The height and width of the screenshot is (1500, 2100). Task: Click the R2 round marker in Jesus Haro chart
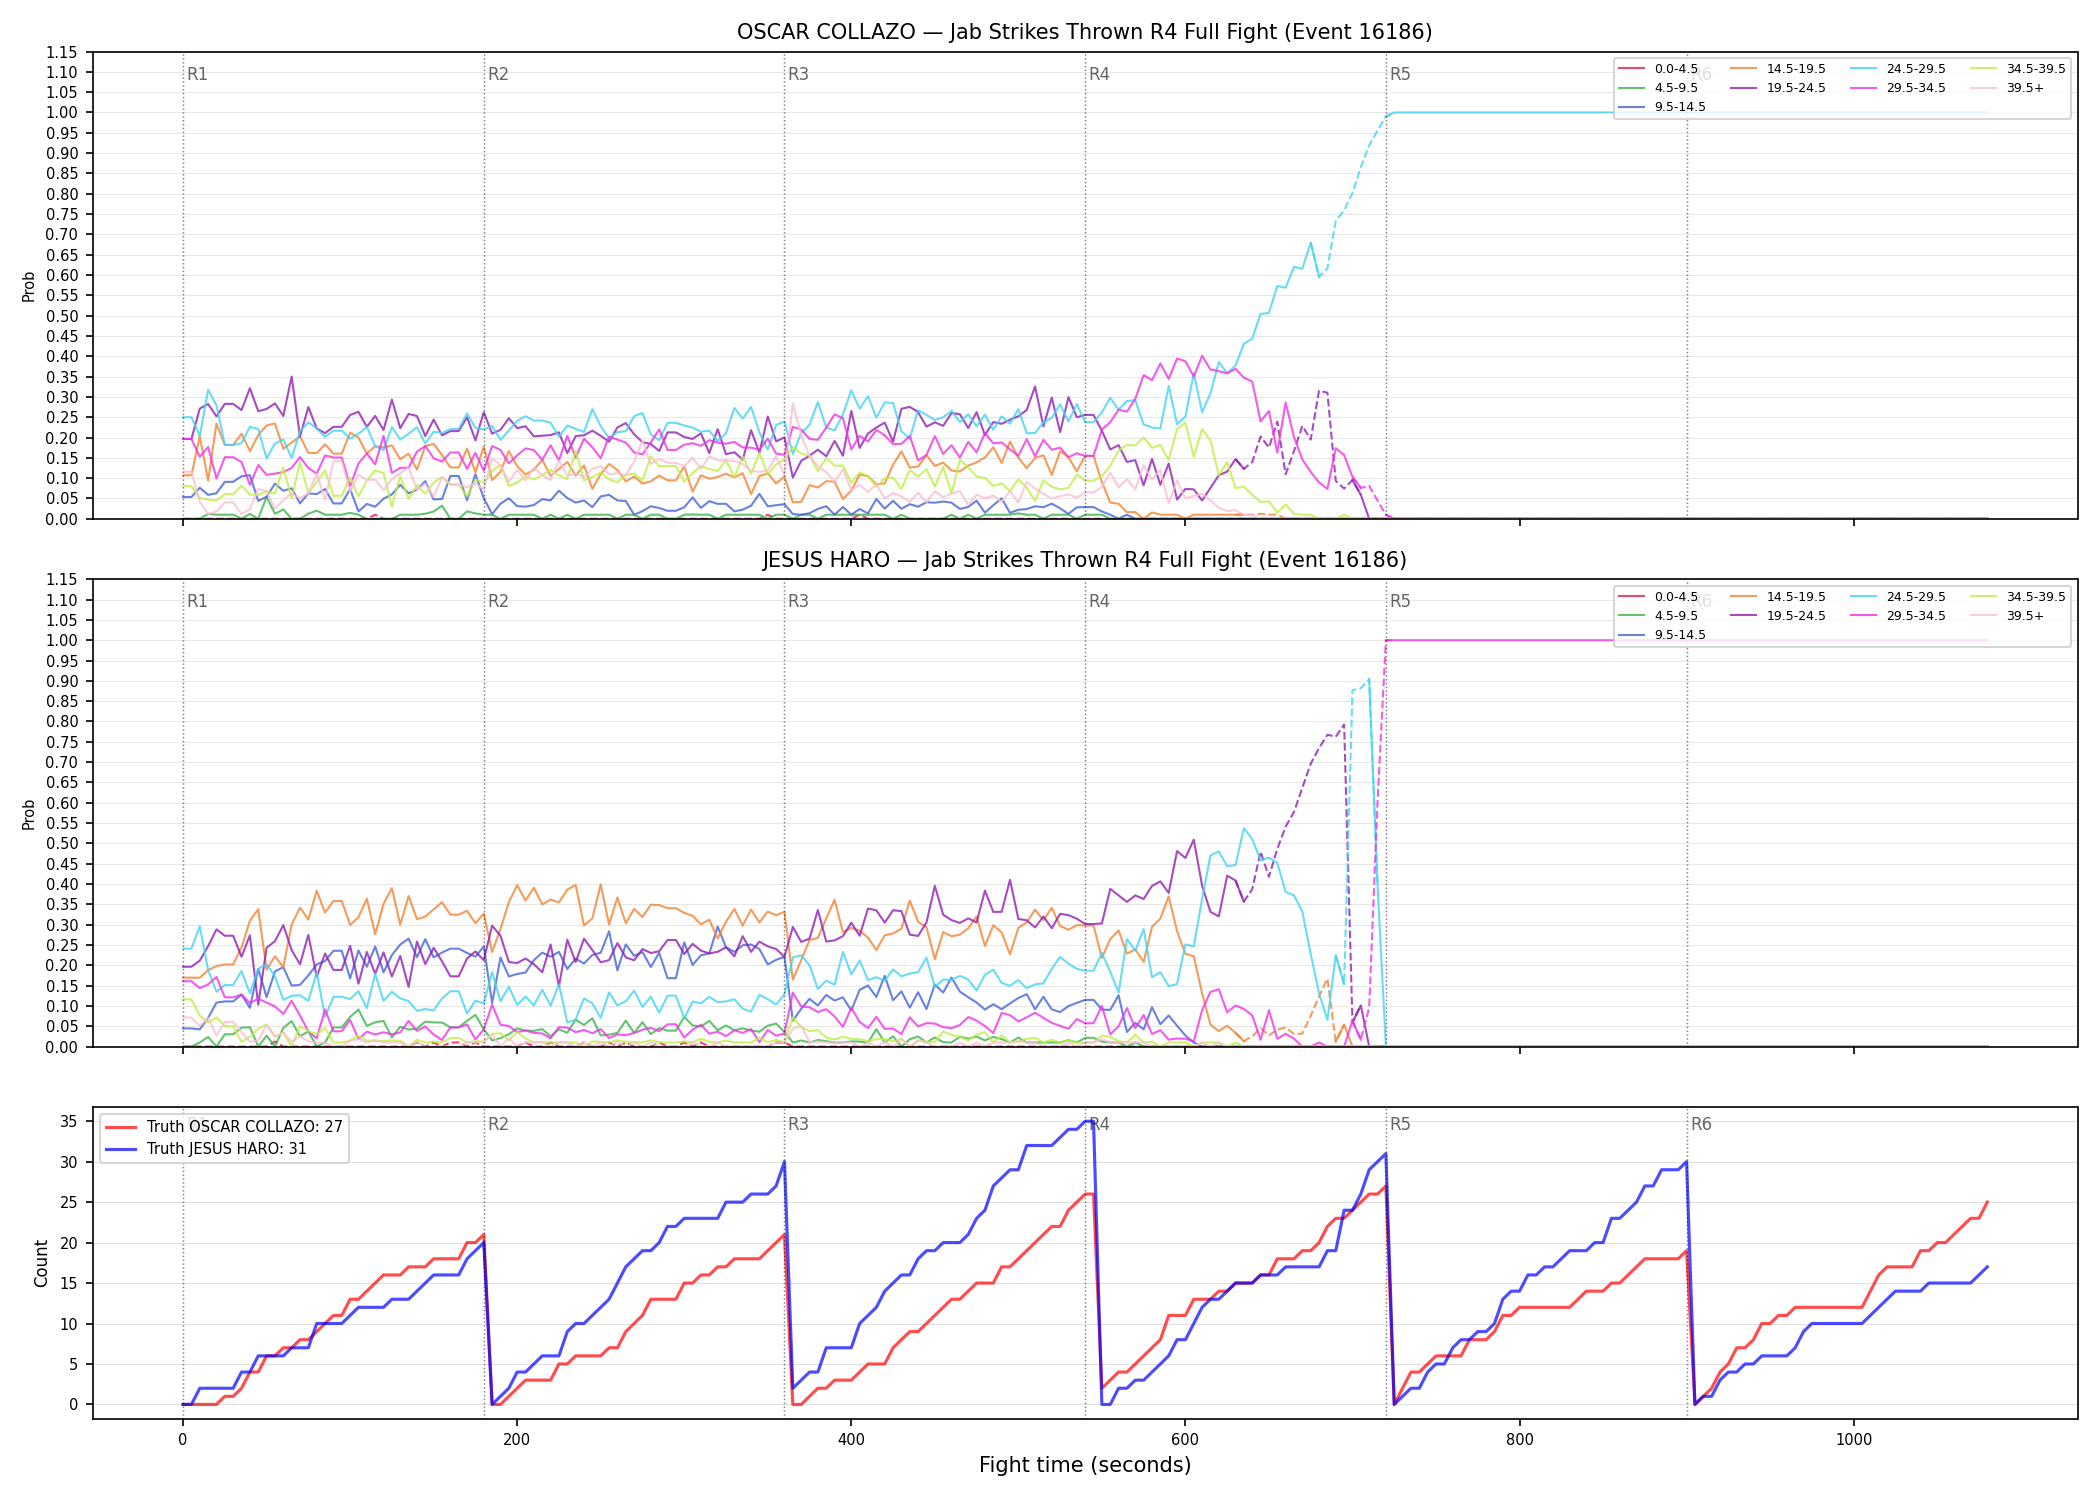498,601
